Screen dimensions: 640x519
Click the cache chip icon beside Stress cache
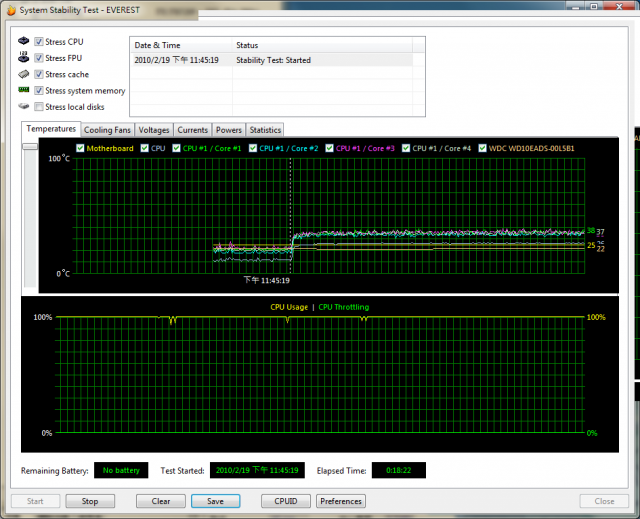(24, 74)
